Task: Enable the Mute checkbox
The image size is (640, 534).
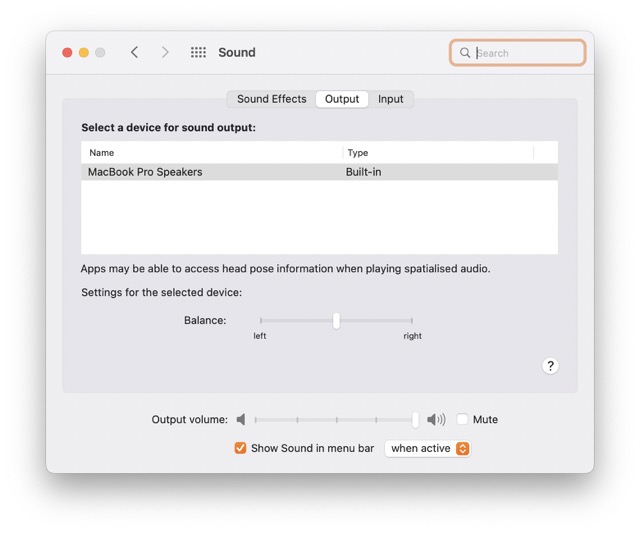Action: 463,420
